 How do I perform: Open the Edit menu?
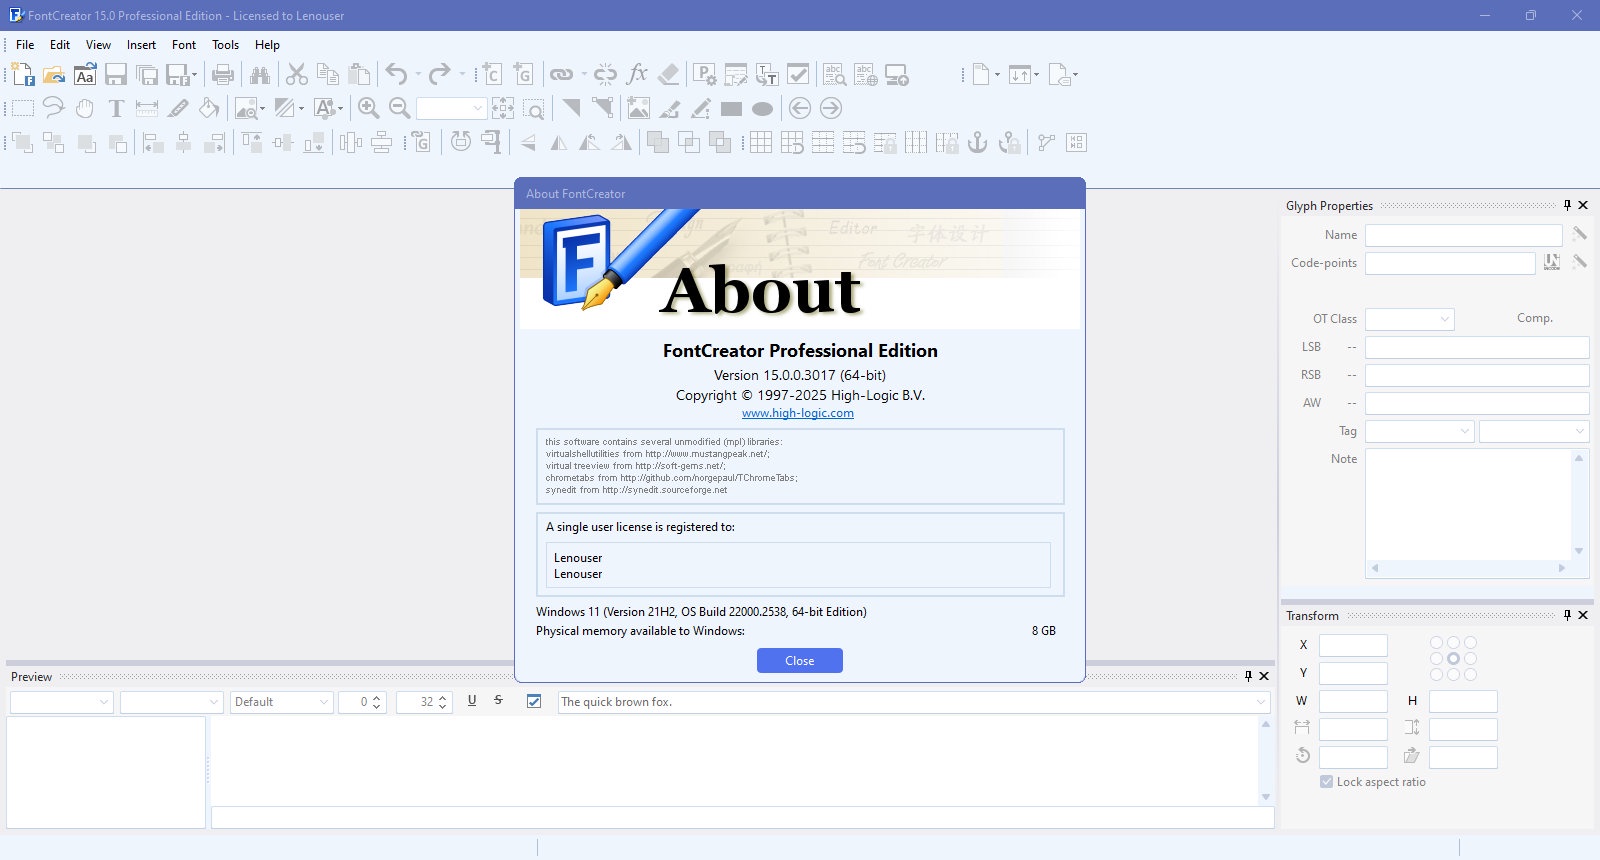60,45
